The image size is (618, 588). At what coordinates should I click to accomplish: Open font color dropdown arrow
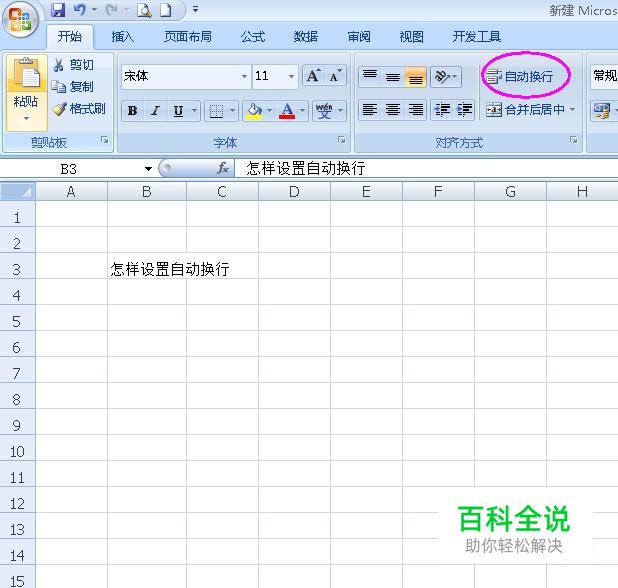(x=303, y=111)
